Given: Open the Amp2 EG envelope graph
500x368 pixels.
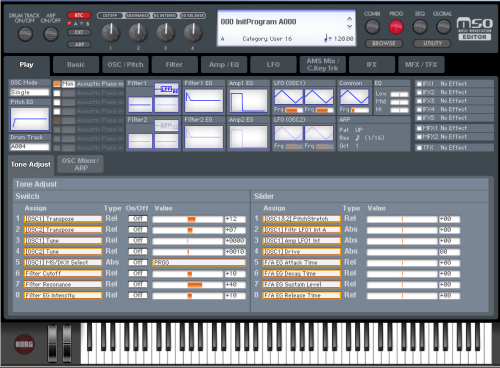Looking at the screenshot, I should (248, 137).
